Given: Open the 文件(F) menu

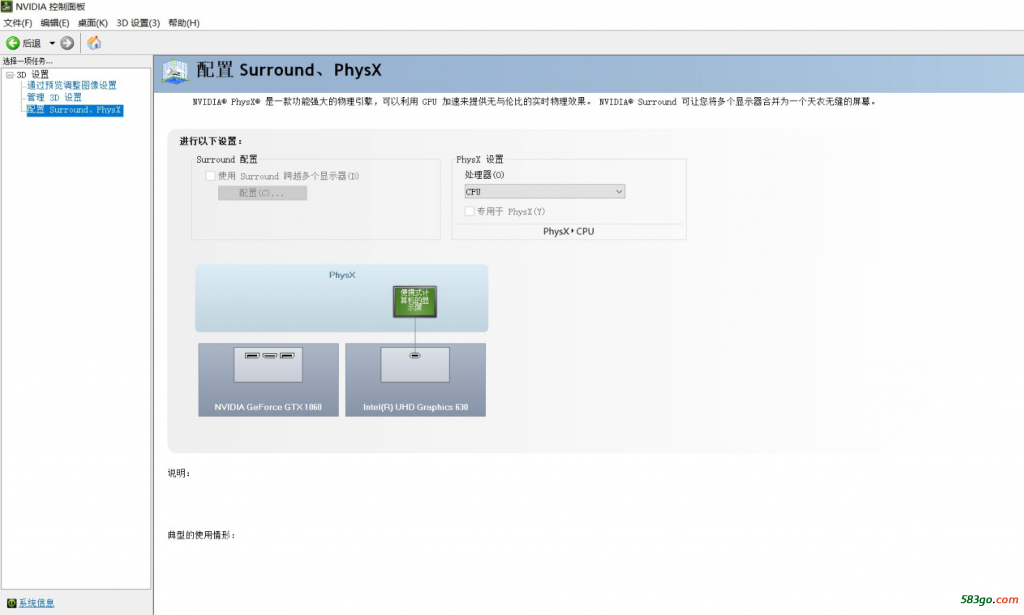Looking at the screenshot, I should click(18, 23).
